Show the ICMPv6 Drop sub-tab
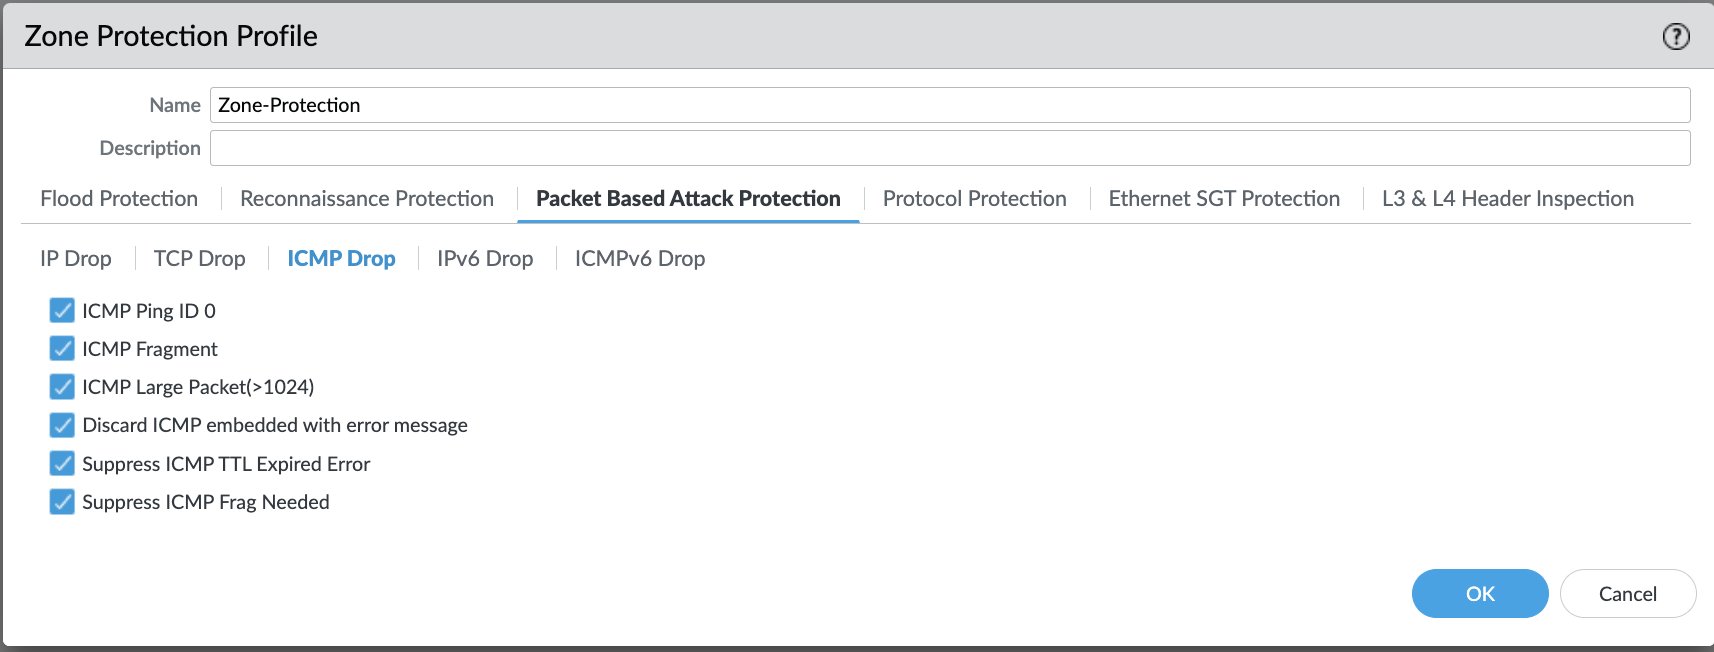Image resolution: width=1714 pixels, height=652 pixels. [640, 258]
